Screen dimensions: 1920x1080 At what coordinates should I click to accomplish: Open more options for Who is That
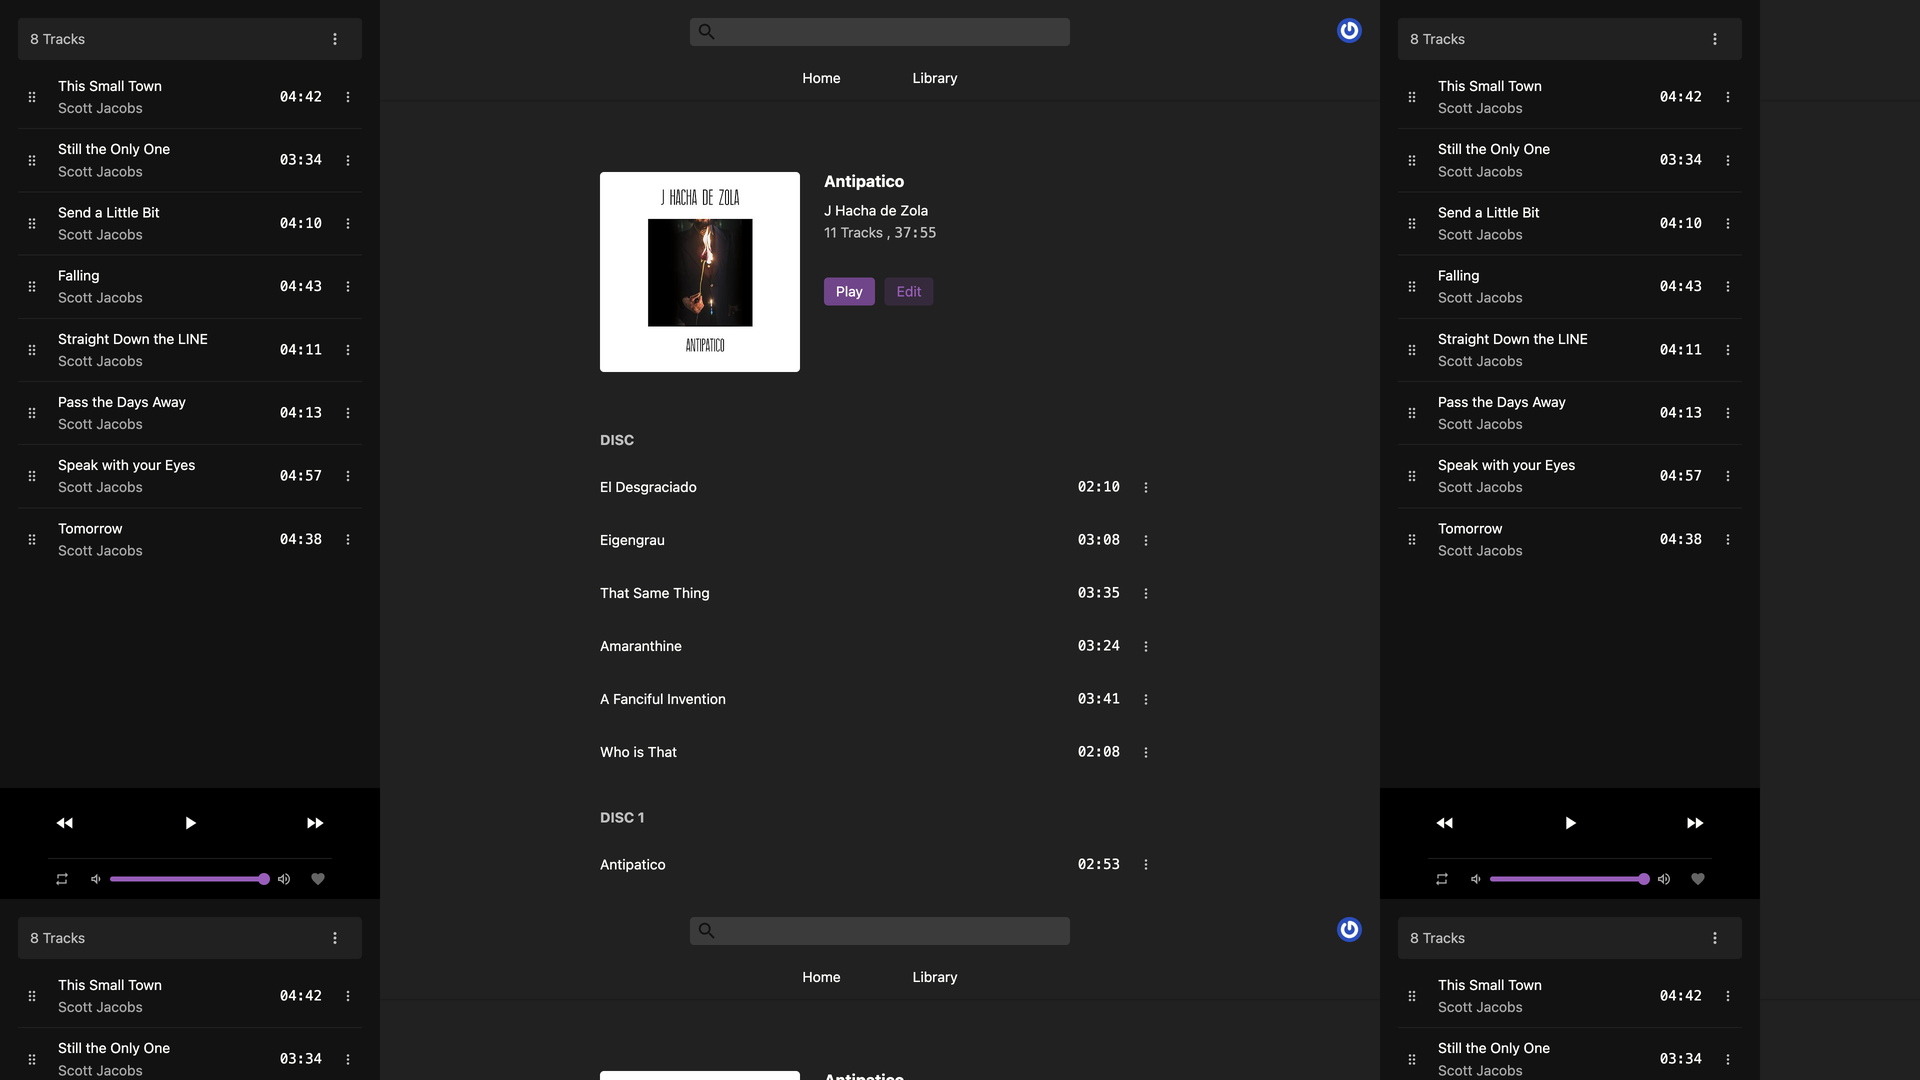[x=1146, y=753]
